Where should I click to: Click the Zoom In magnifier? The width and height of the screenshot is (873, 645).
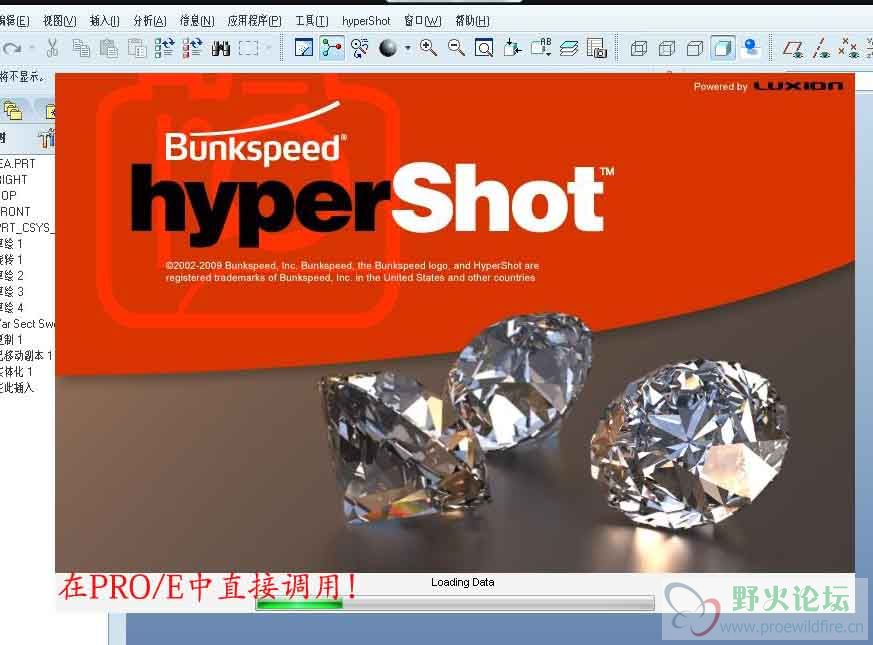click(x=428, y=48)
